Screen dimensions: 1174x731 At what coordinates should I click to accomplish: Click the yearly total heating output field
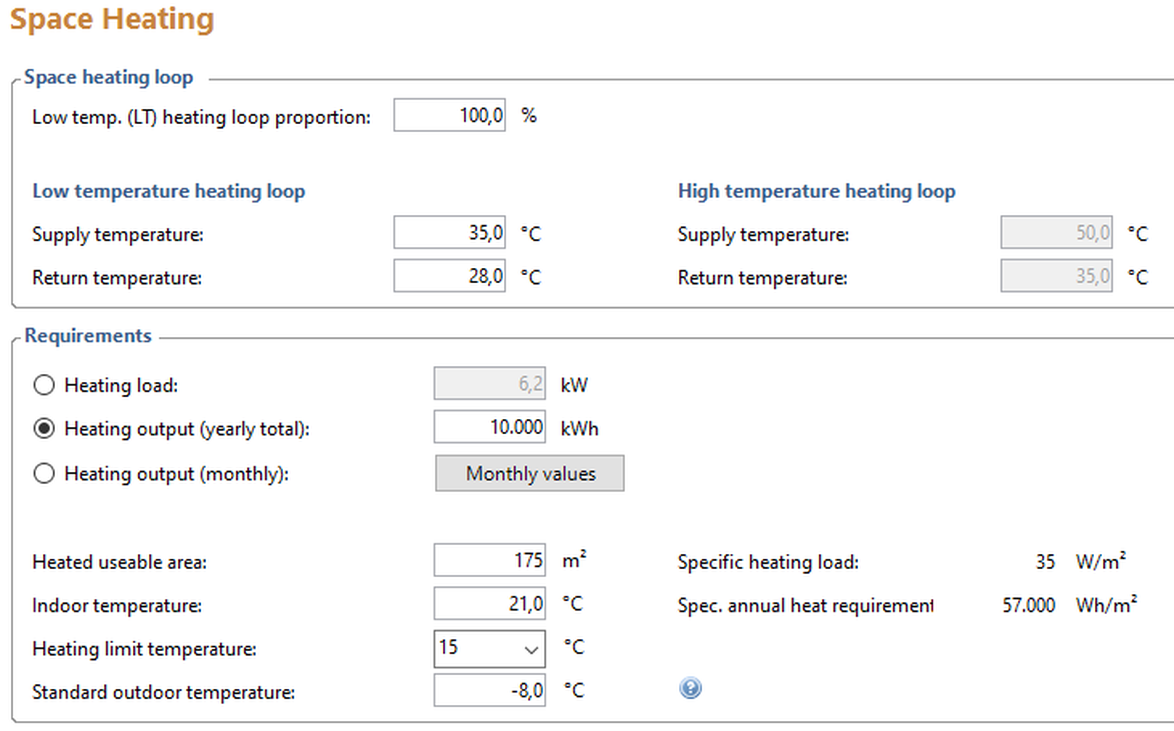click(490, 428)
